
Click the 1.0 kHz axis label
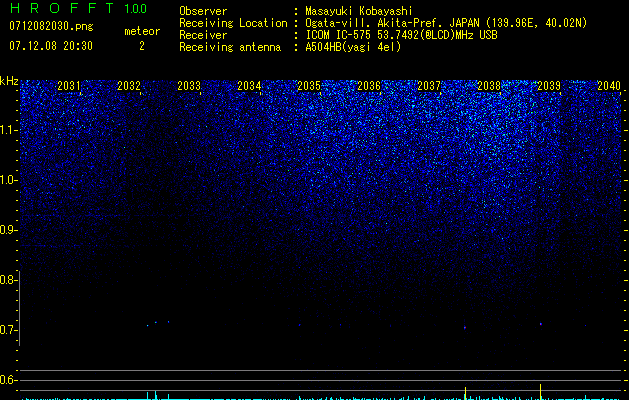[x=7, y=180]
